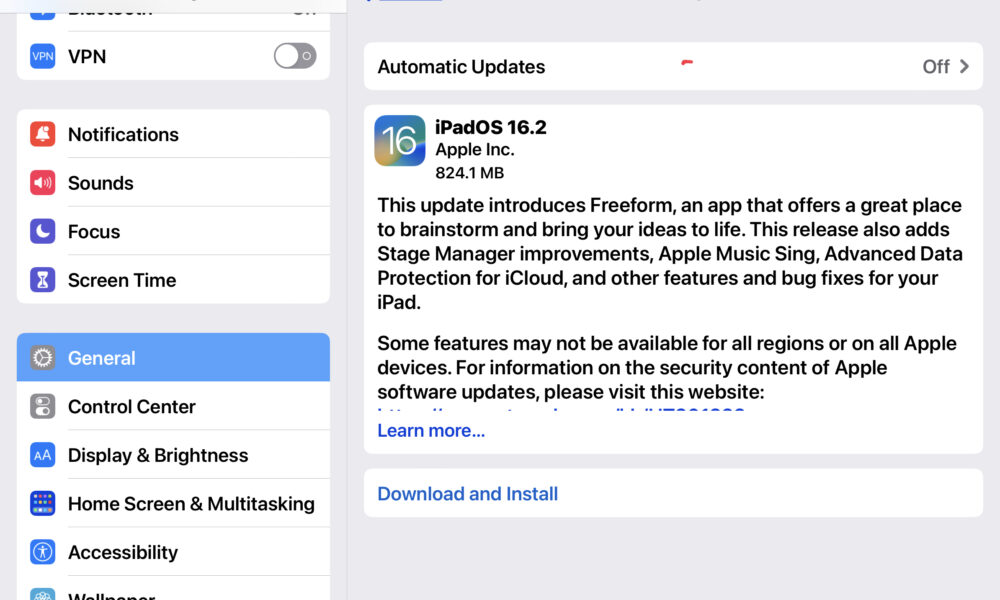Open Home Screen & Multitasking settings
The image size is (1000, 600).
coord(173,504)
